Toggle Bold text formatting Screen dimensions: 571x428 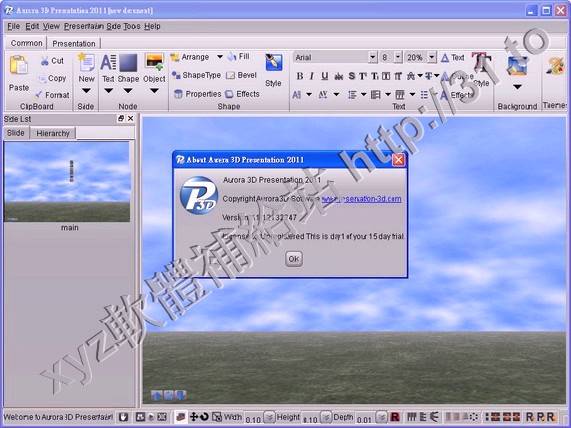tap(300, 76)
